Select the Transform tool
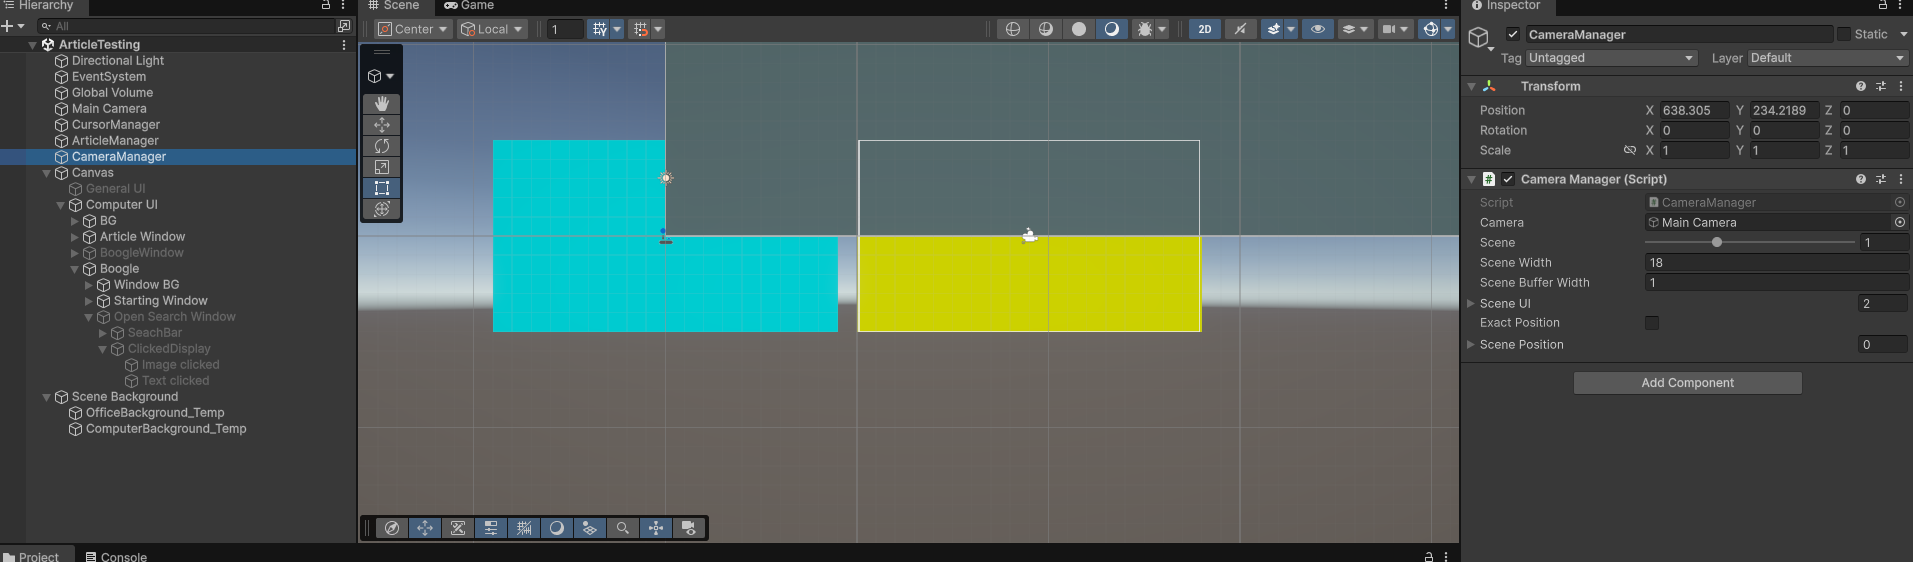Image resolution: width=1913 pixels, height=562 pixels. pyautogui.click(x=382, y=209)
